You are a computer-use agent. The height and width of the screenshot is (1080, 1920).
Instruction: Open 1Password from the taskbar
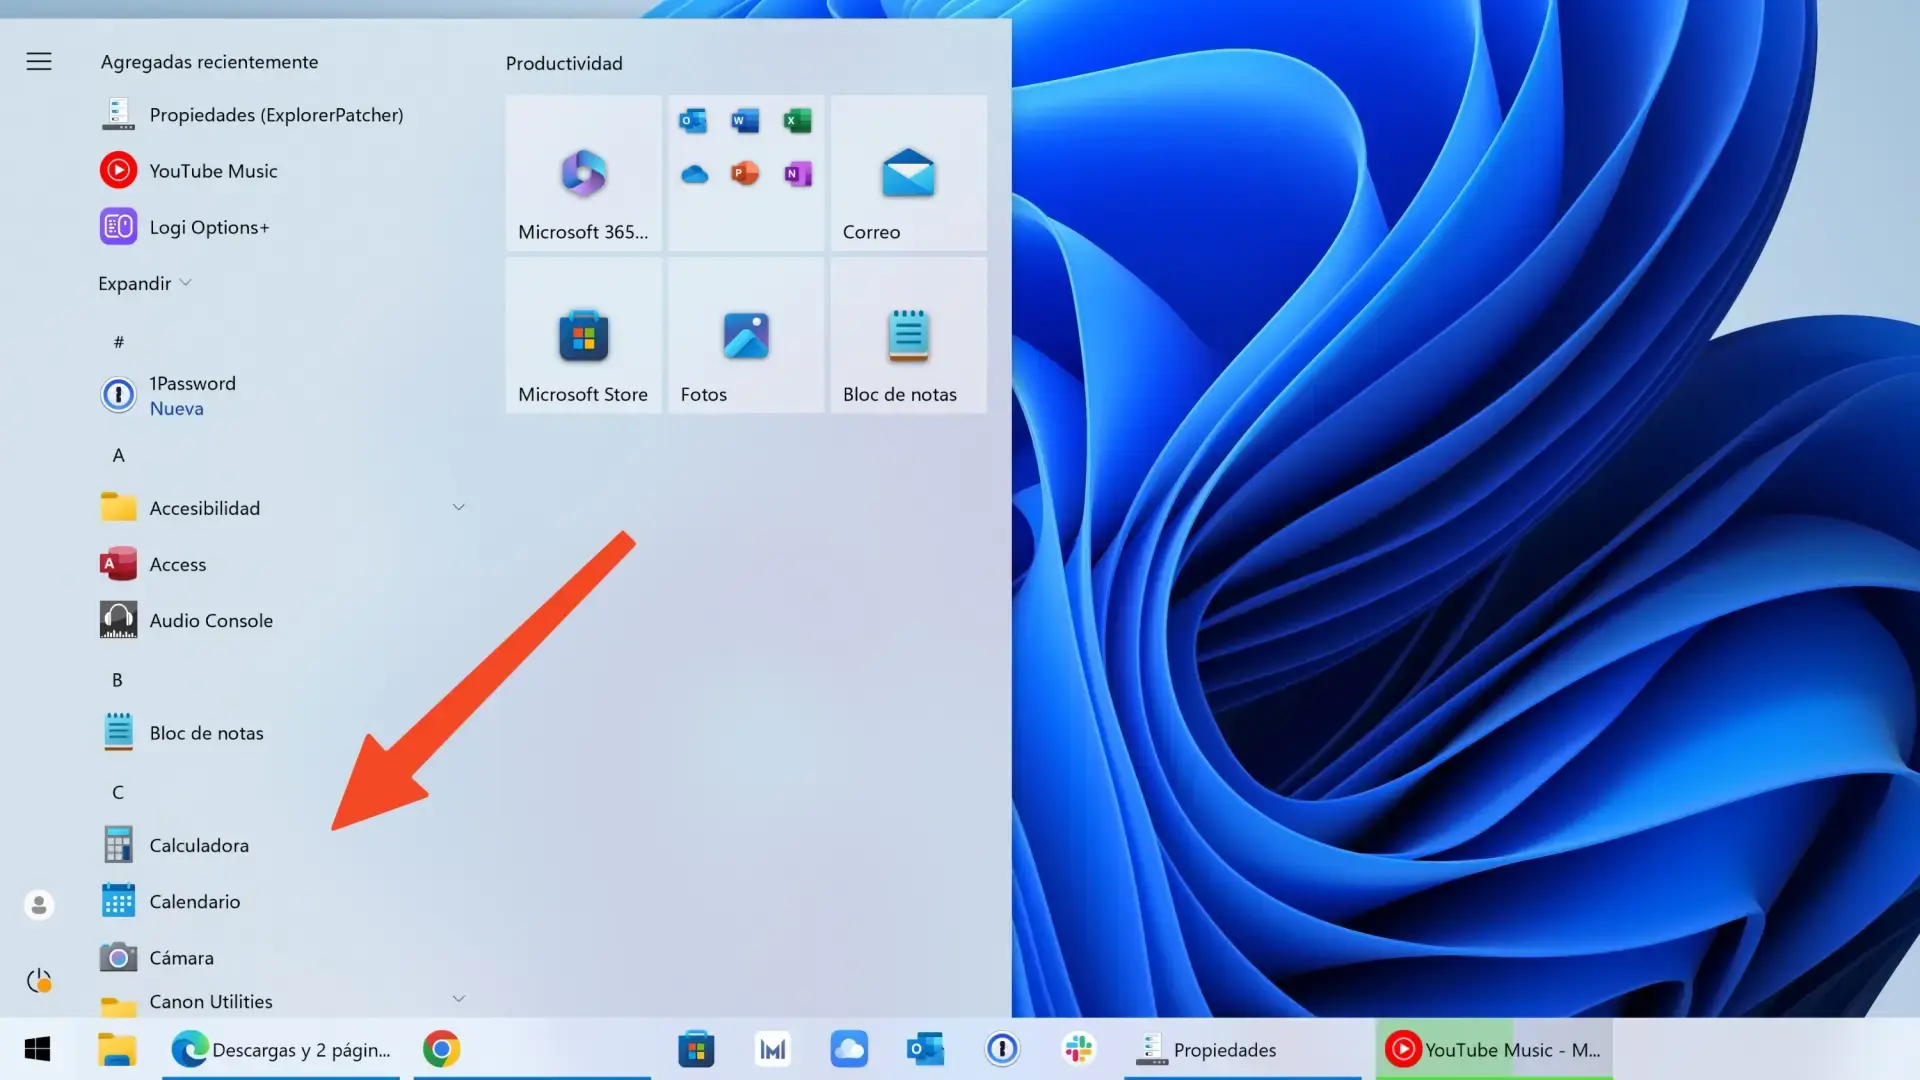coord(1001,1049)
